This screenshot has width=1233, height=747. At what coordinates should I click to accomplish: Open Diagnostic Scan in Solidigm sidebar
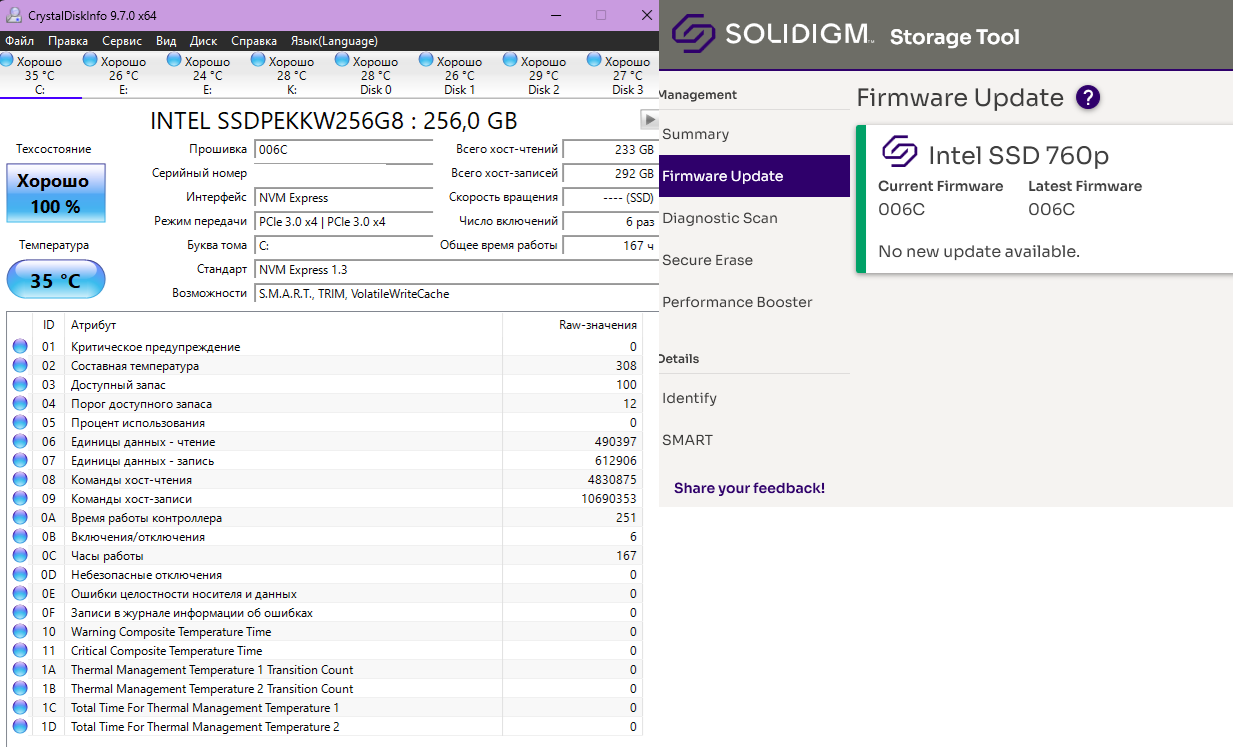click(x=720, y=218)
